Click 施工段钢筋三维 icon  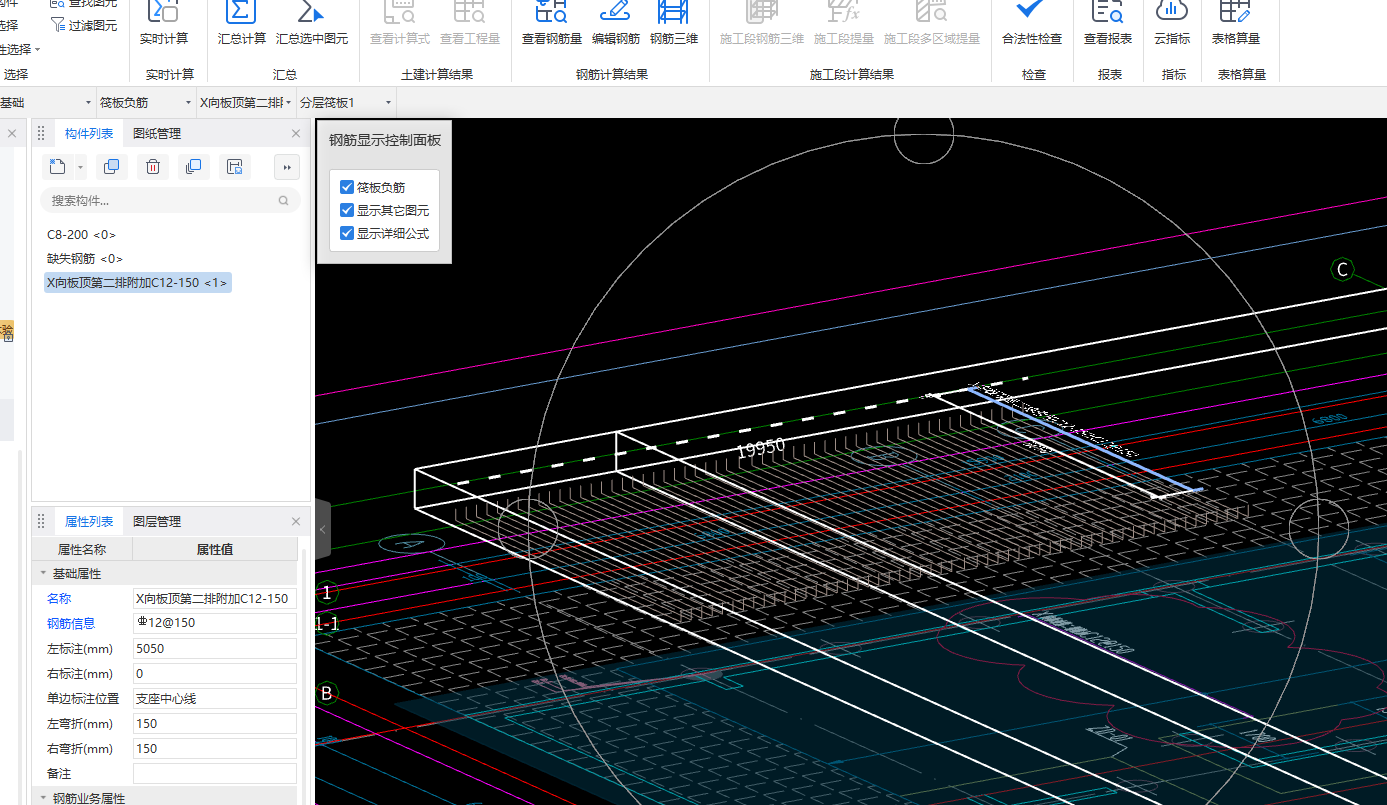point(762,12)
